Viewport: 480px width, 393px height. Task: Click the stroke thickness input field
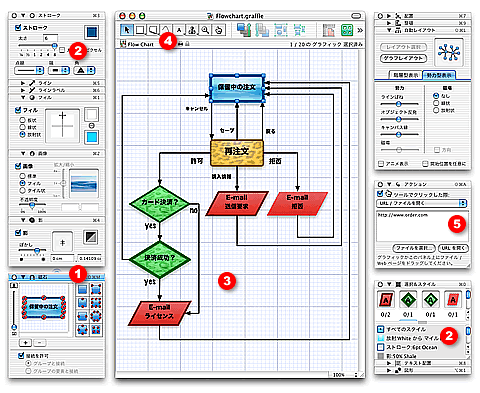pyautogui.click(x=51, y=38)
